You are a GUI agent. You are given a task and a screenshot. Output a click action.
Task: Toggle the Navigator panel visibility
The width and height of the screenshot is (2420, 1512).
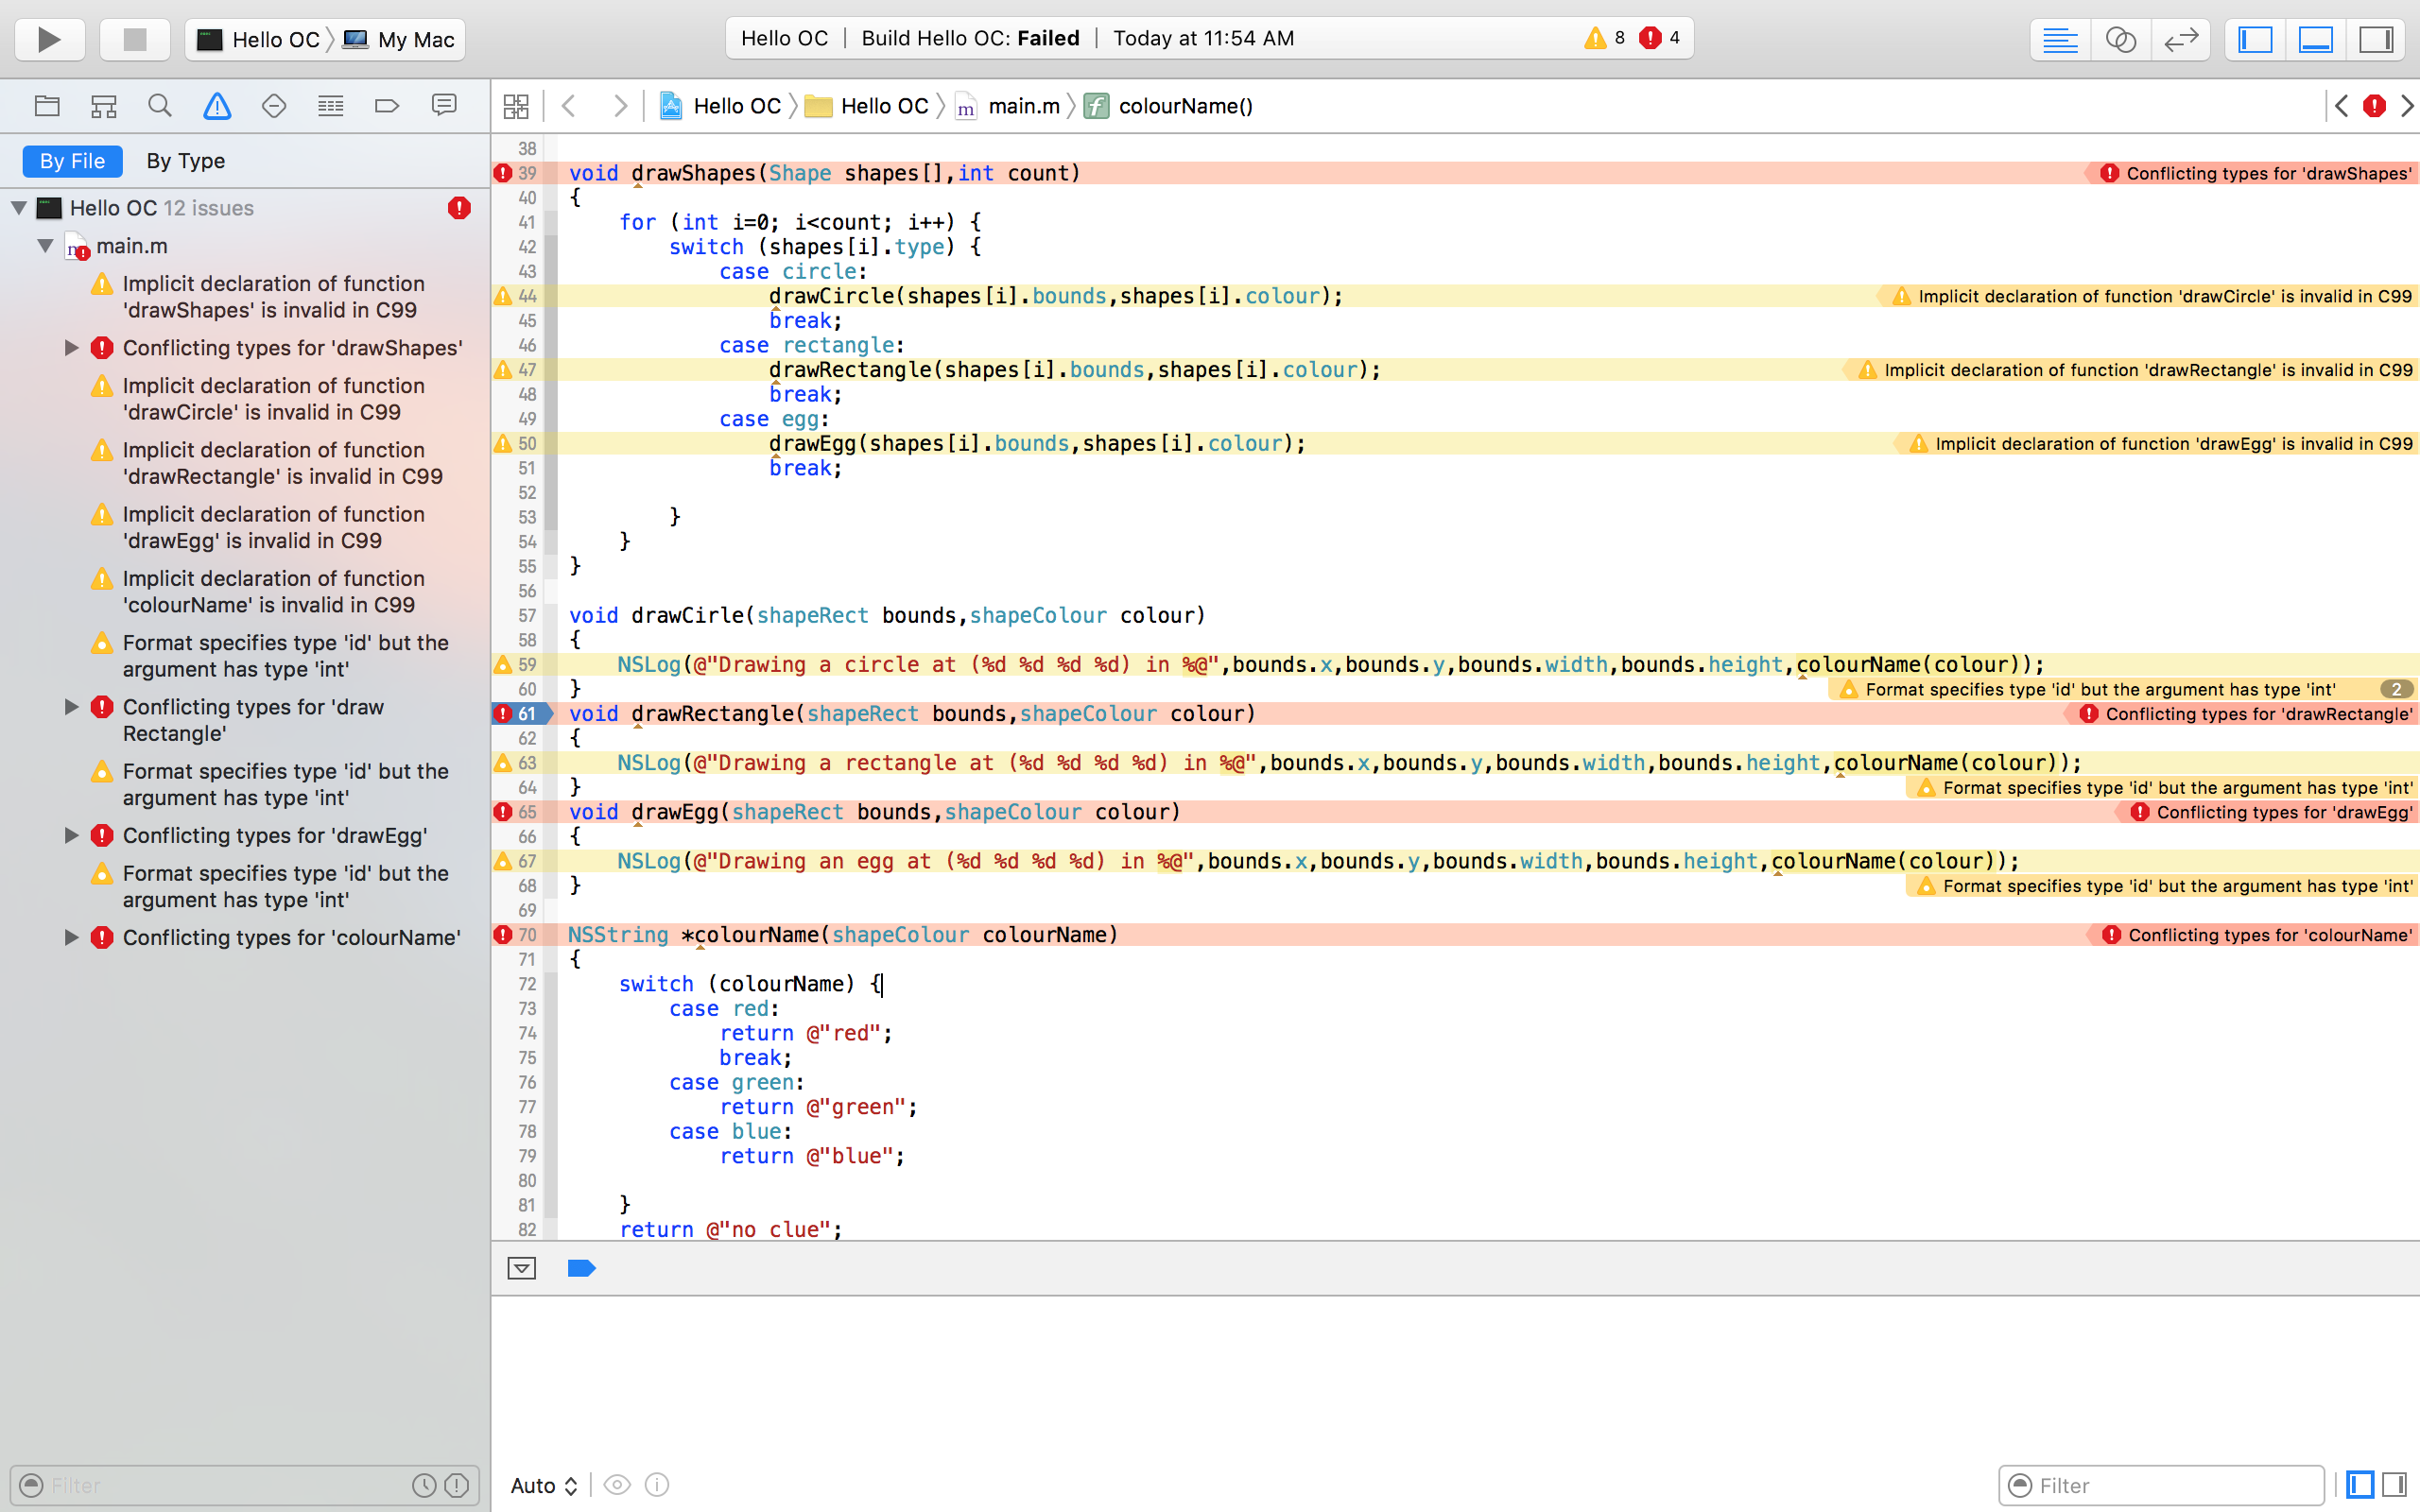[x=2255, y=40]
